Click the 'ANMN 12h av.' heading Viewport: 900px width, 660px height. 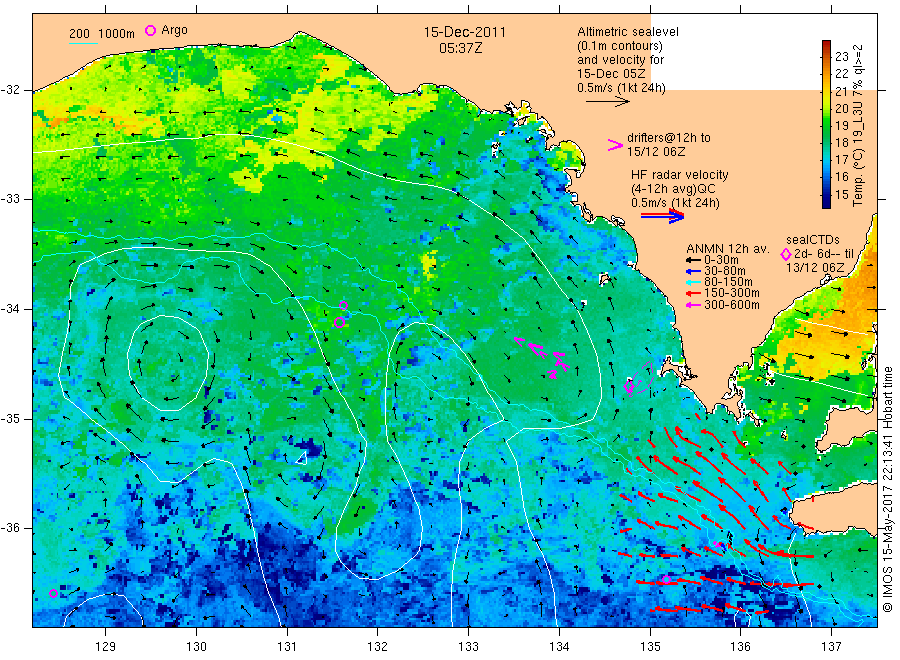(728, 249)
